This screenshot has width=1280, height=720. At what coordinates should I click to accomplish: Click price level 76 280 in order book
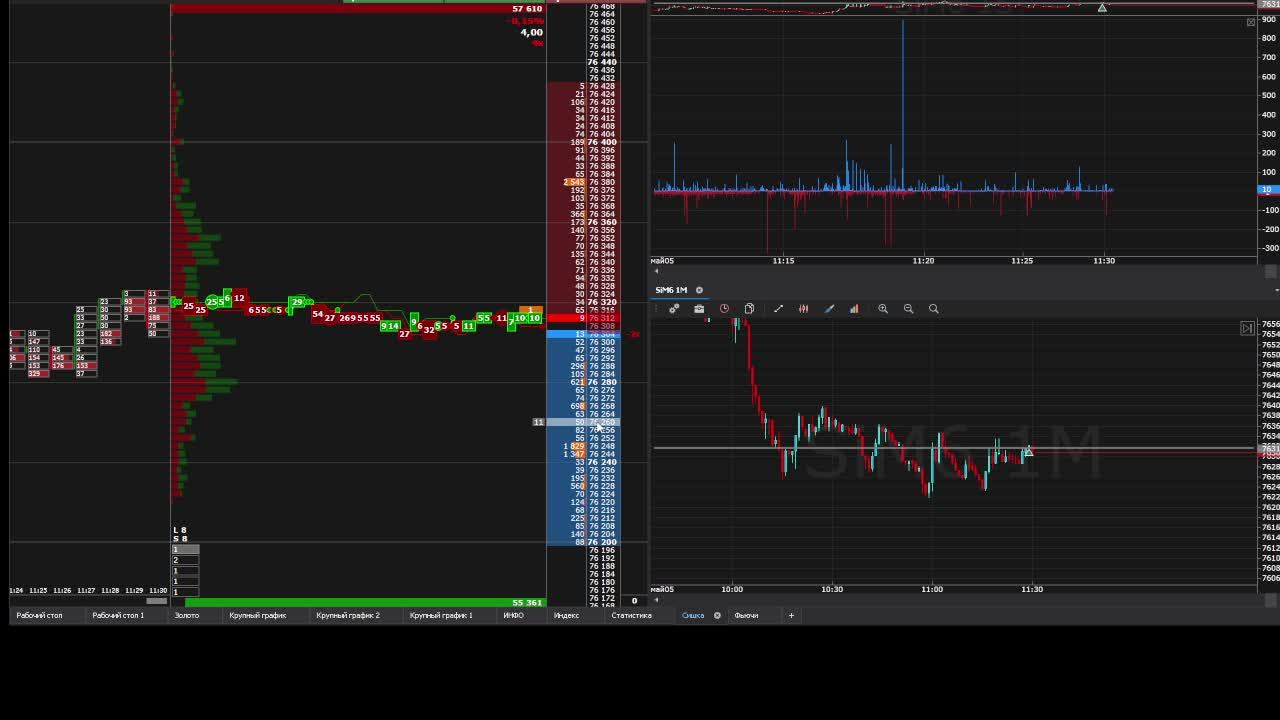point(603,382)
